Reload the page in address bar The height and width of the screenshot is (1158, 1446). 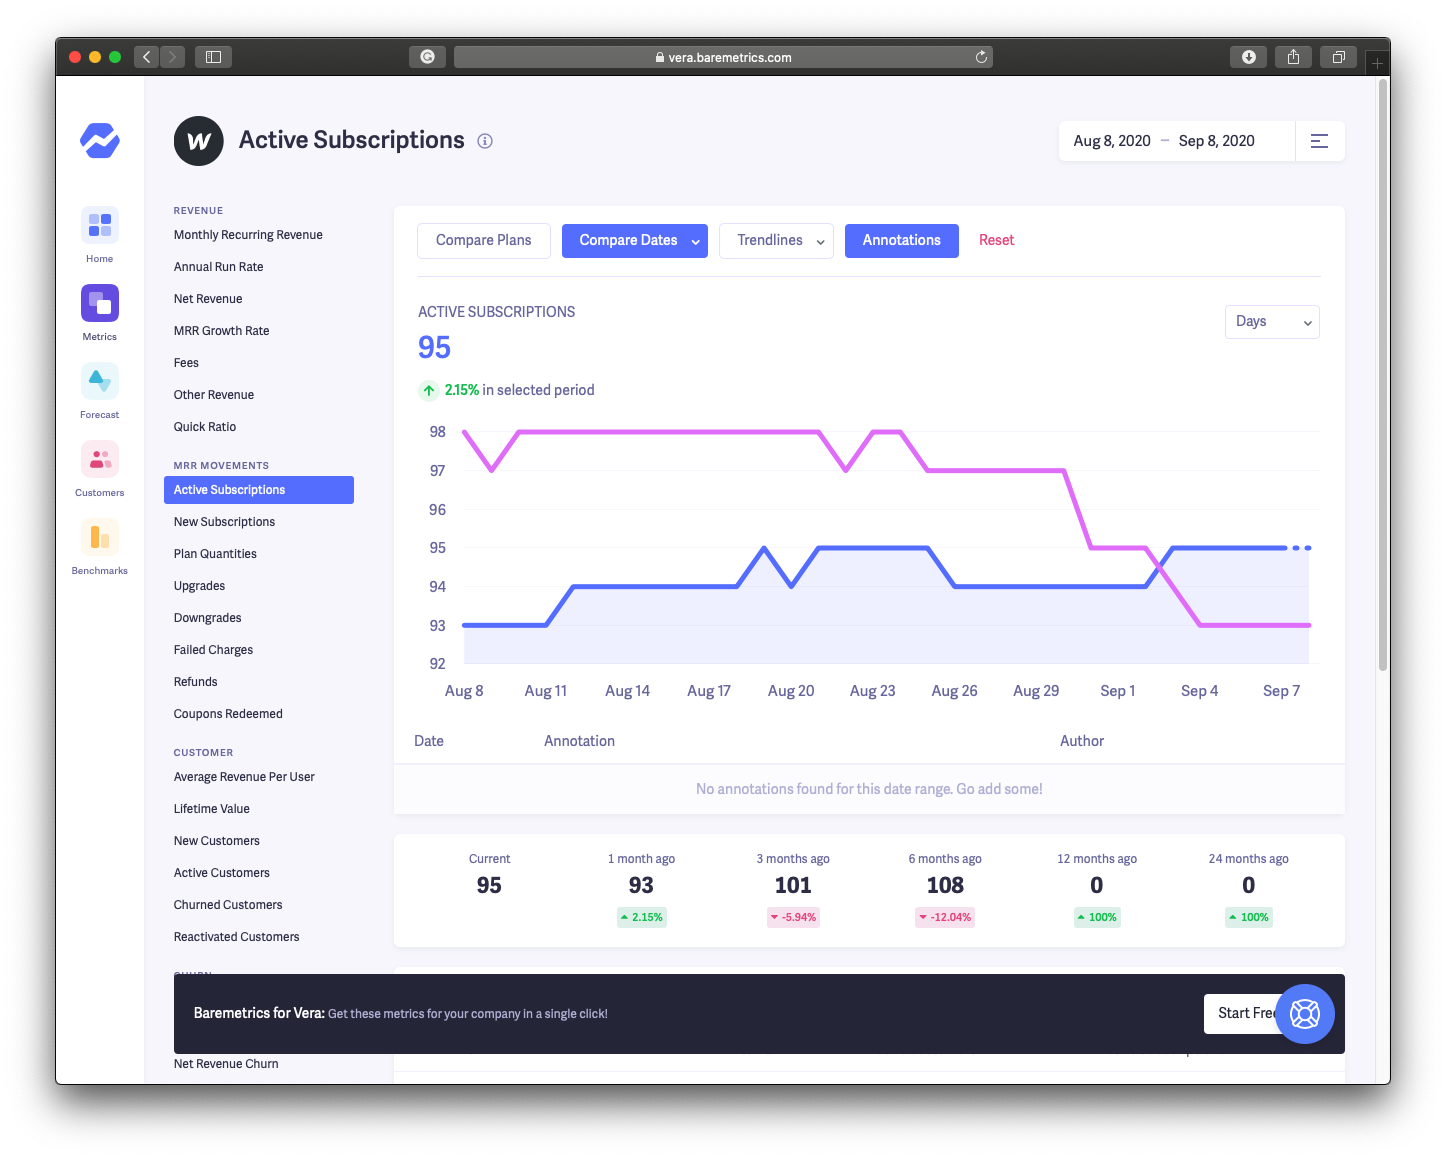point(981,57)
